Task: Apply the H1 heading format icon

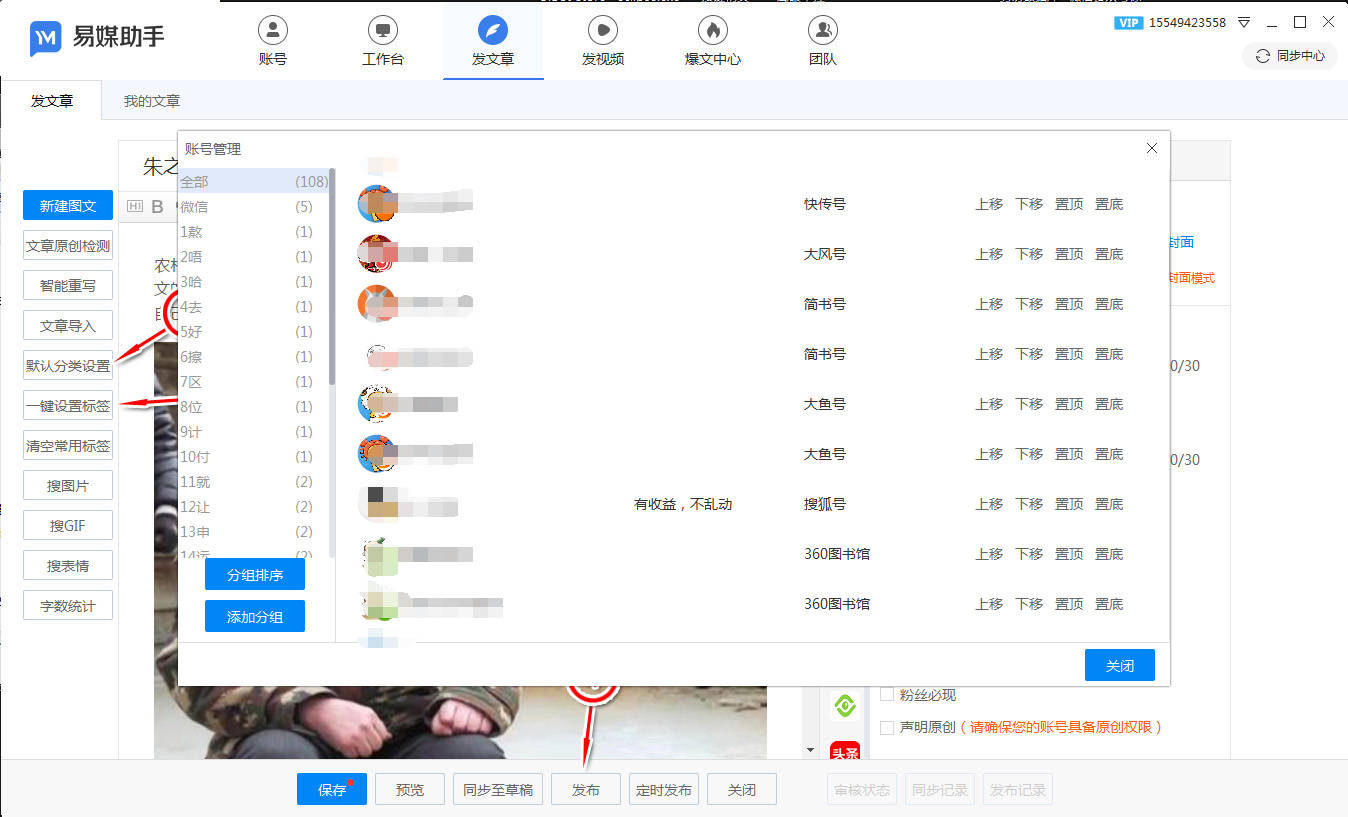Action: pos(135,207)
